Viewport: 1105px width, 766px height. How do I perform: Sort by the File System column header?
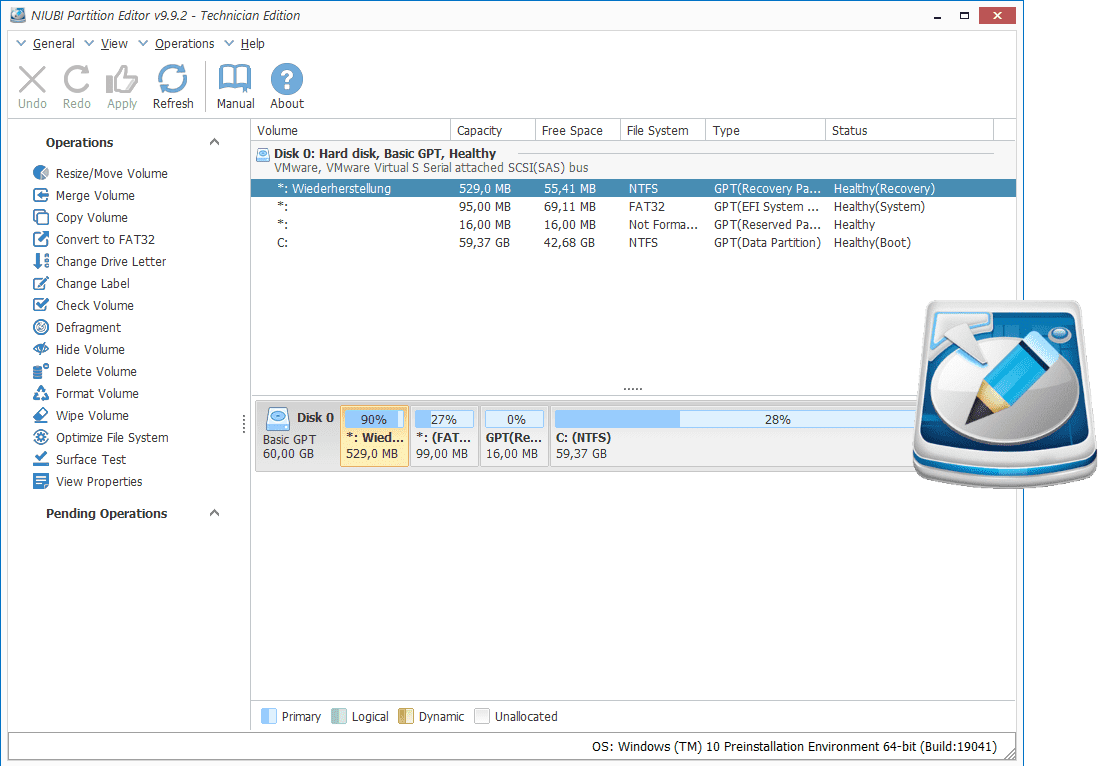[x=663, y=130]
